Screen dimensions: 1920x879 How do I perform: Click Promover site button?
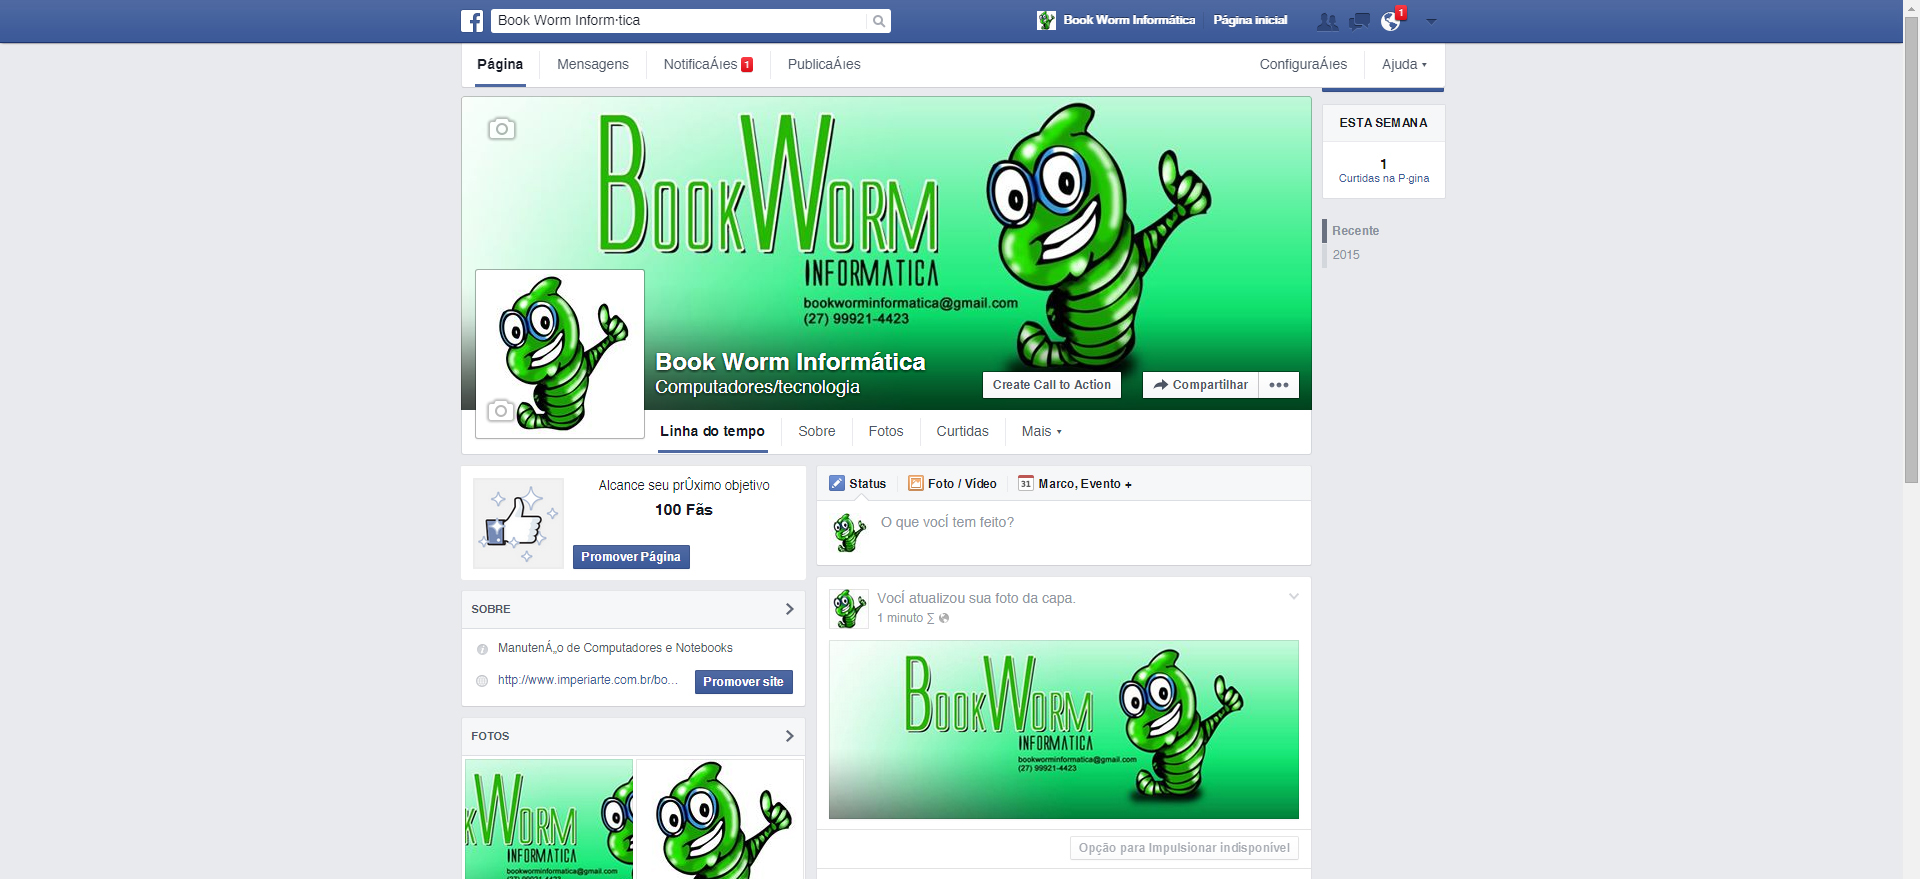point(743,682)
